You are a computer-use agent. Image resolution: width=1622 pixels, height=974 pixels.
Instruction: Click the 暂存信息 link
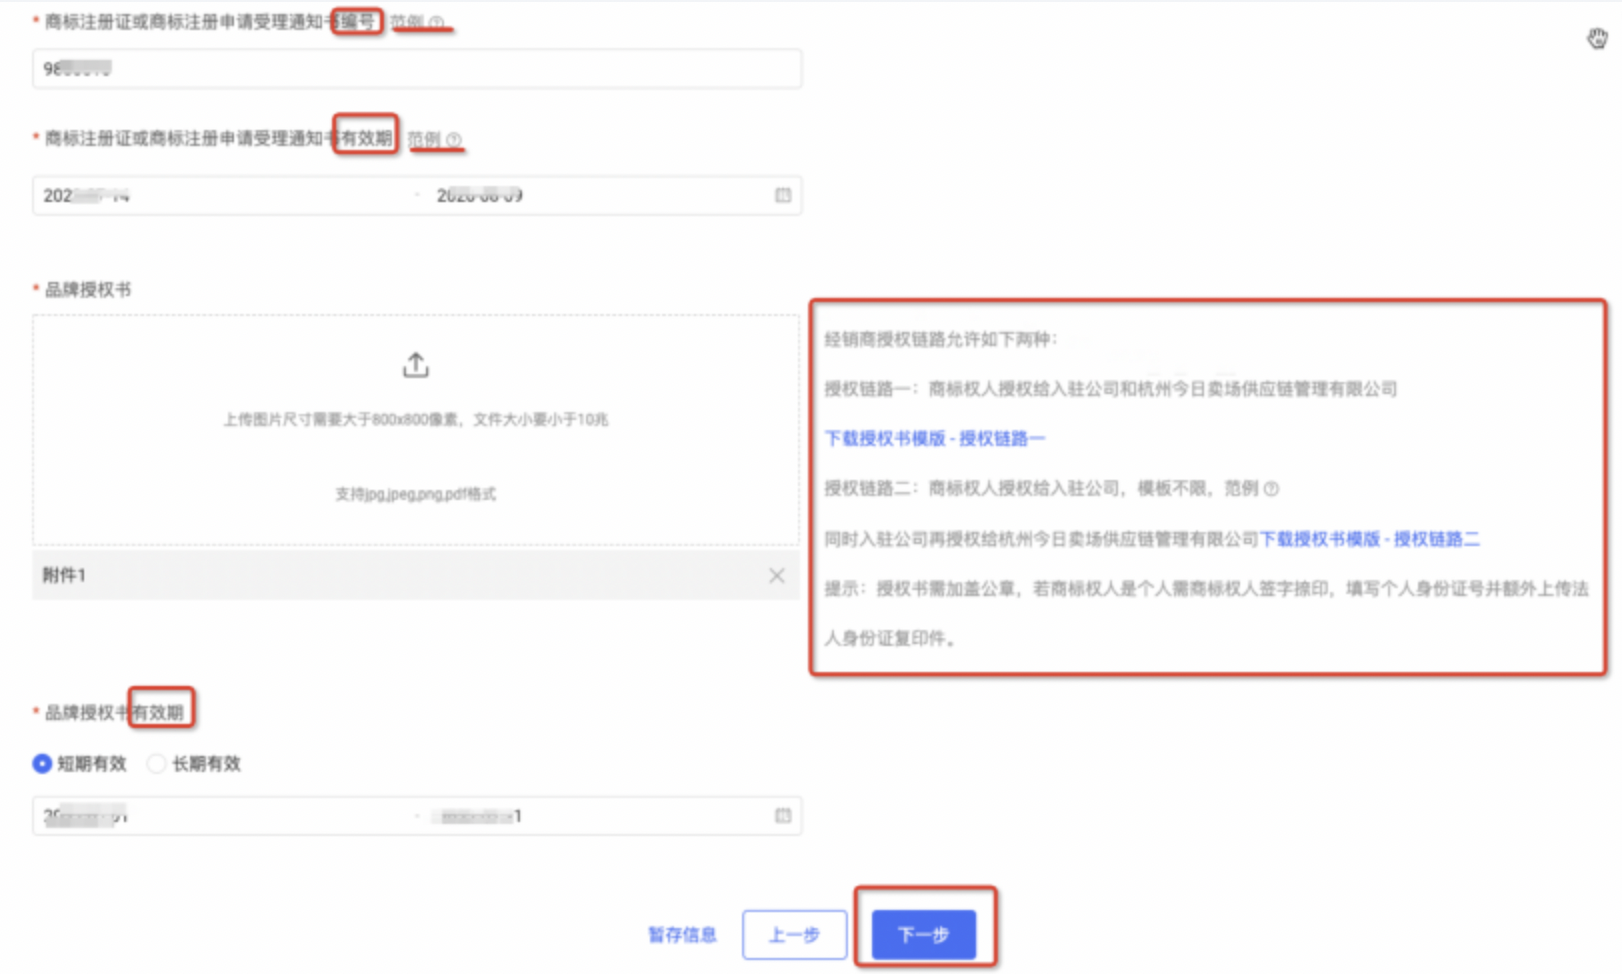(x=682, y=934)
